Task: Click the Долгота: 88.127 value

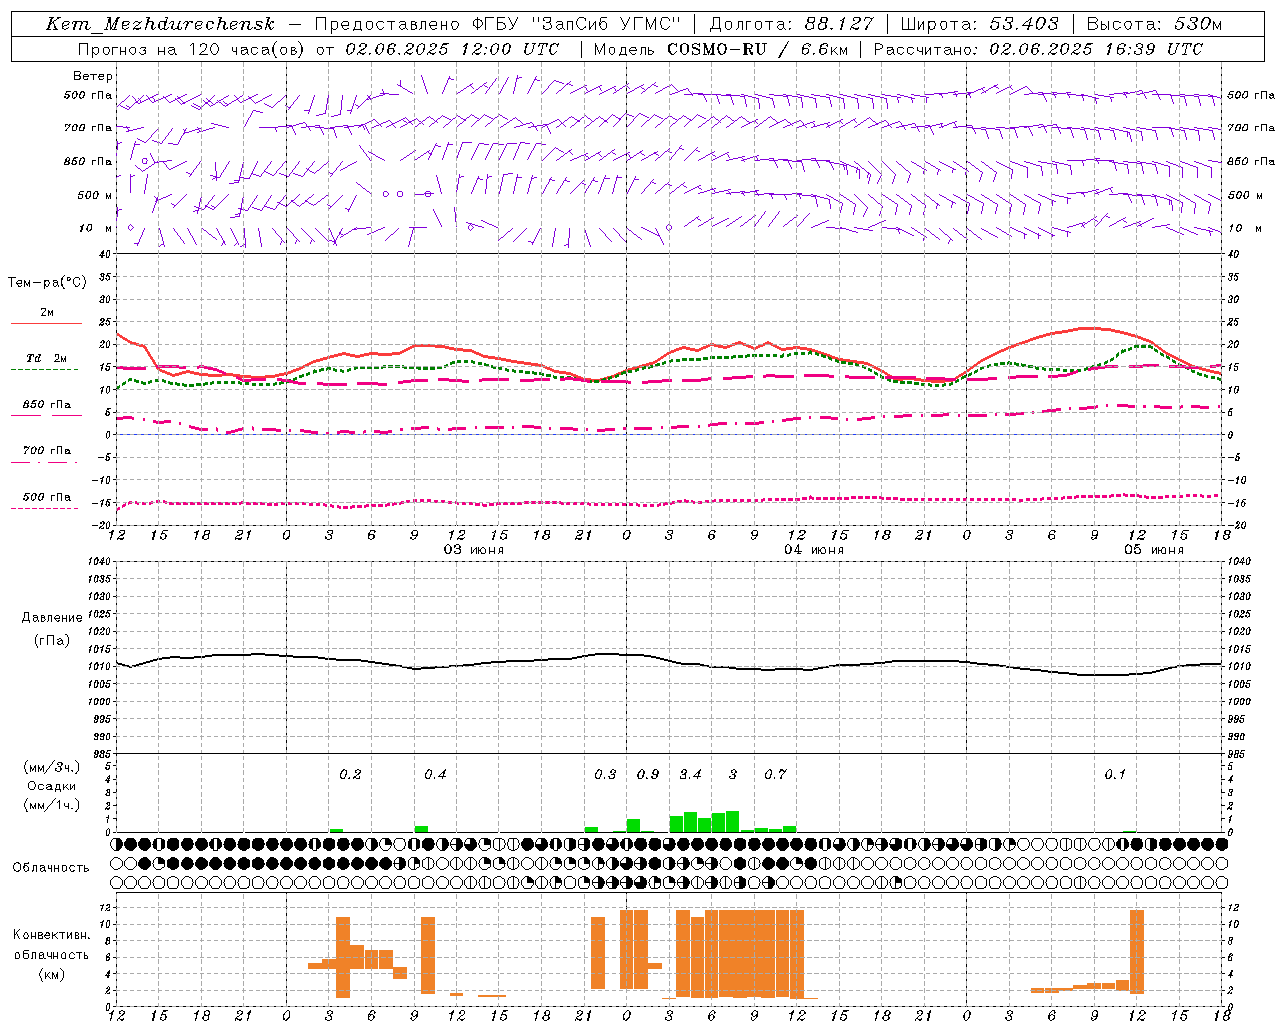Action: [x=791, y=24]
